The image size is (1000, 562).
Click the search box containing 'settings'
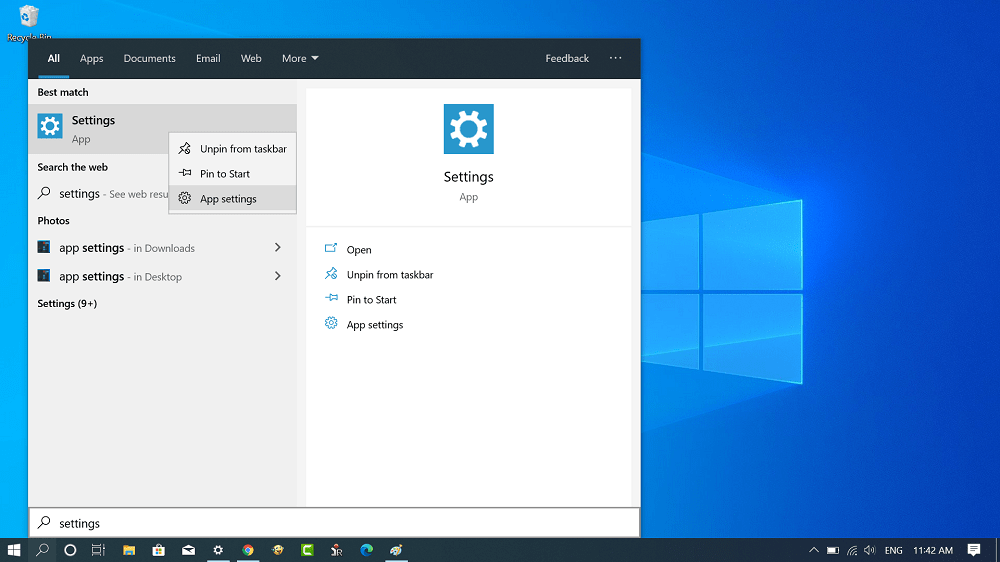334,523
